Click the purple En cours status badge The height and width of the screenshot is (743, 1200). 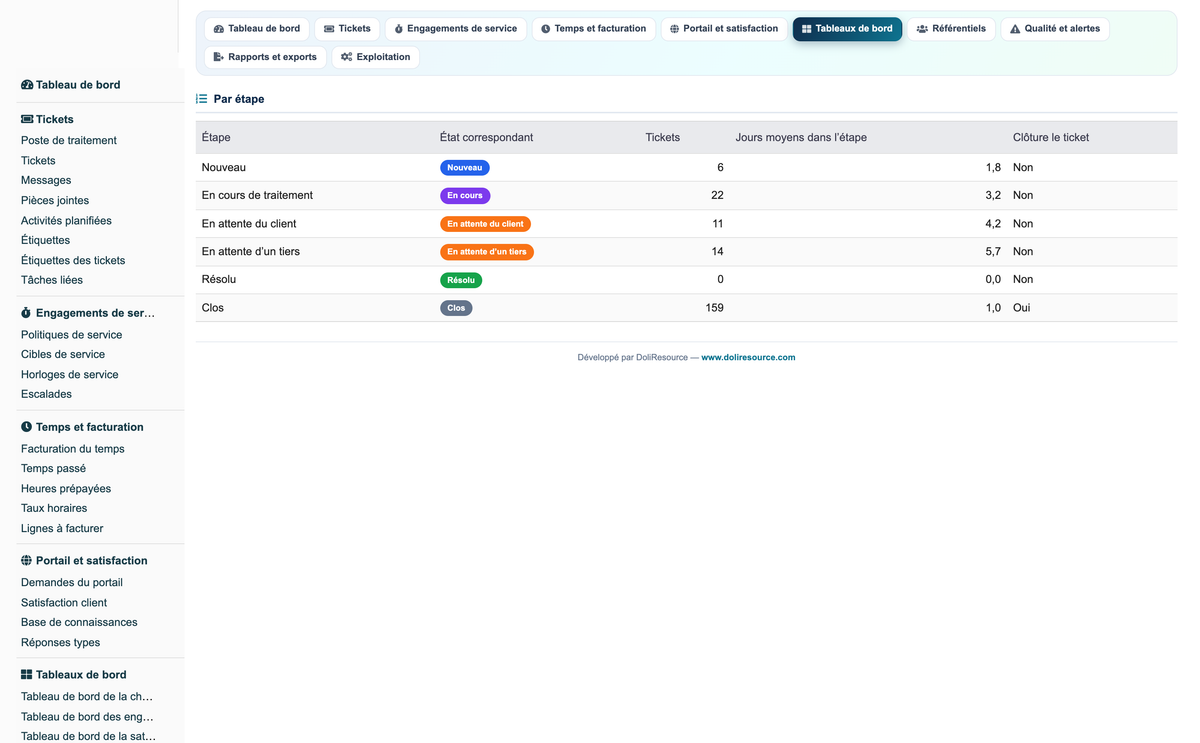tap(465, 196)
